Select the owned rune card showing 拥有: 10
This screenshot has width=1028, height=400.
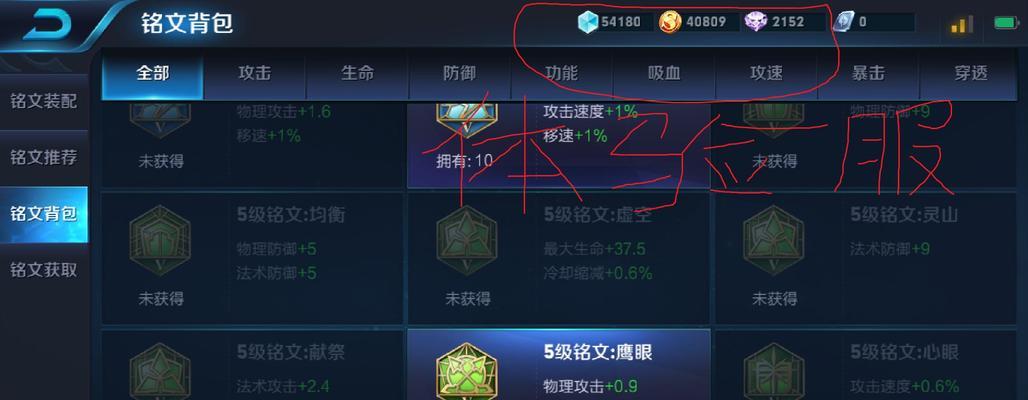click(559, 144)
